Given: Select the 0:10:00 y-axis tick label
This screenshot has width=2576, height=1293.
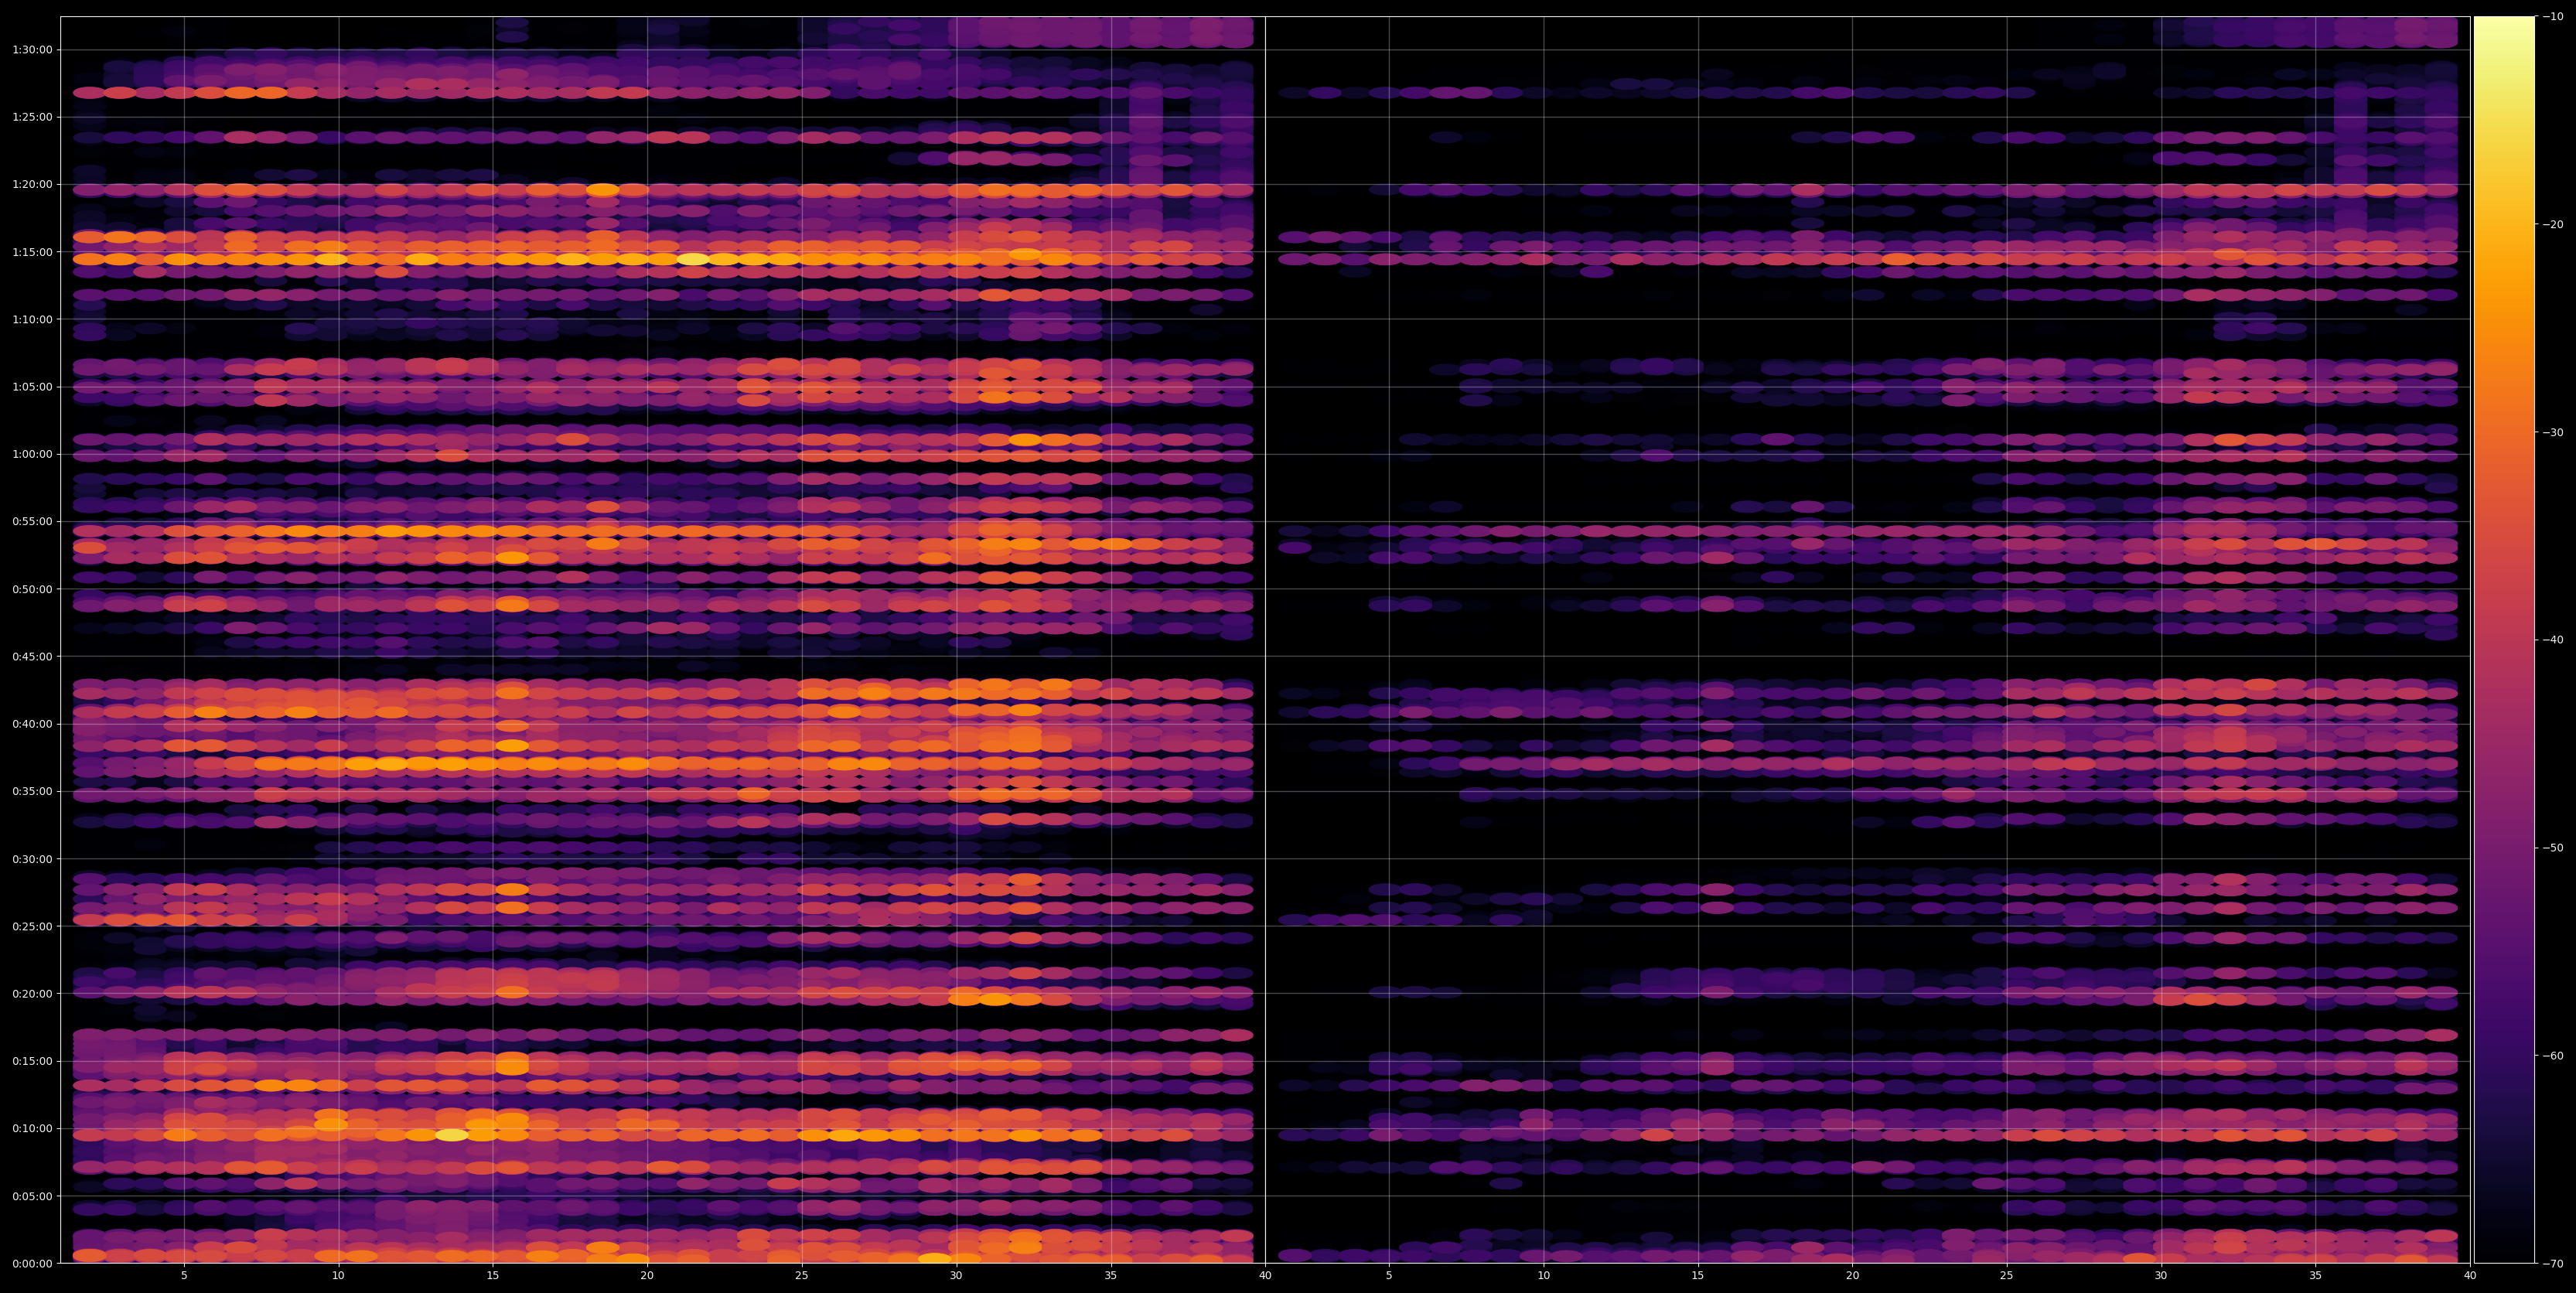Looking at the screenshot, I should point(32,1128).
